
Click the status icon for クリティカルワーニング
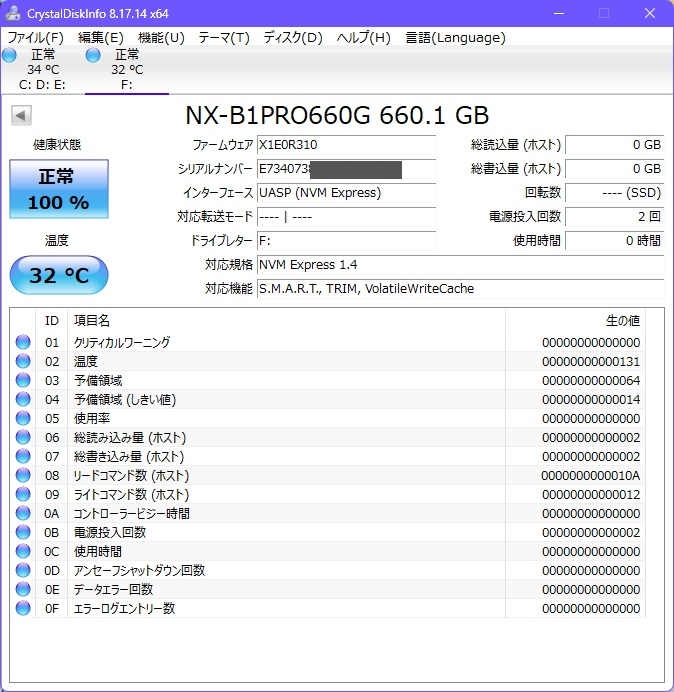pos(23,342)
